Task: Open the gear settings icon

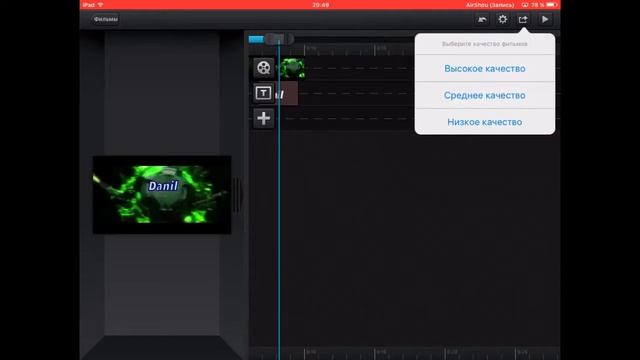Action: [x=502, y=19]
